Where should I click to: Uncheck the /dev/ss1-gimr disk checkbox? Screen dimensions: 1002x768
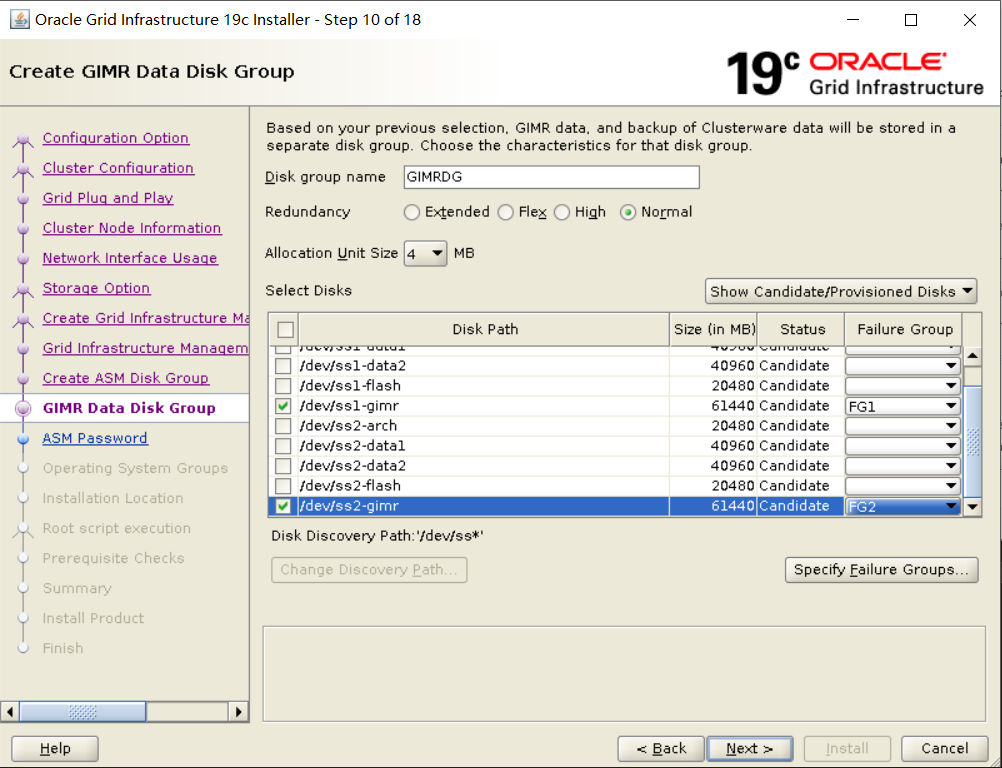pyautogui.click(x=282, y=406)
